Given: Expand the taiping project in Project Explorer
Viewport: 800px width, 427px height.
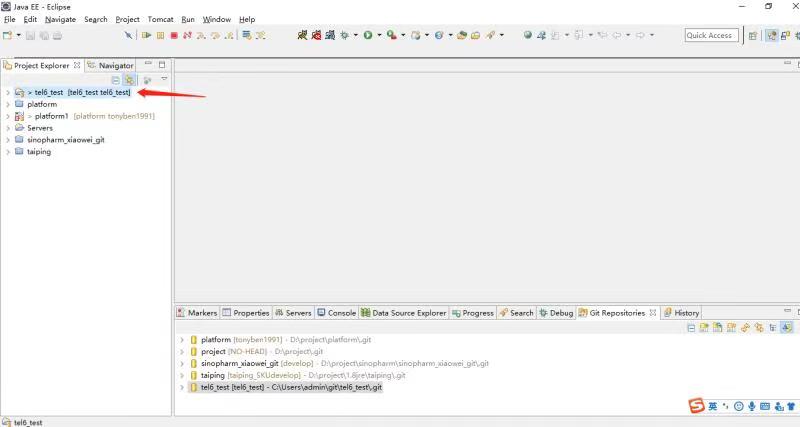Looking at the screenshot, I should point(8,152).
